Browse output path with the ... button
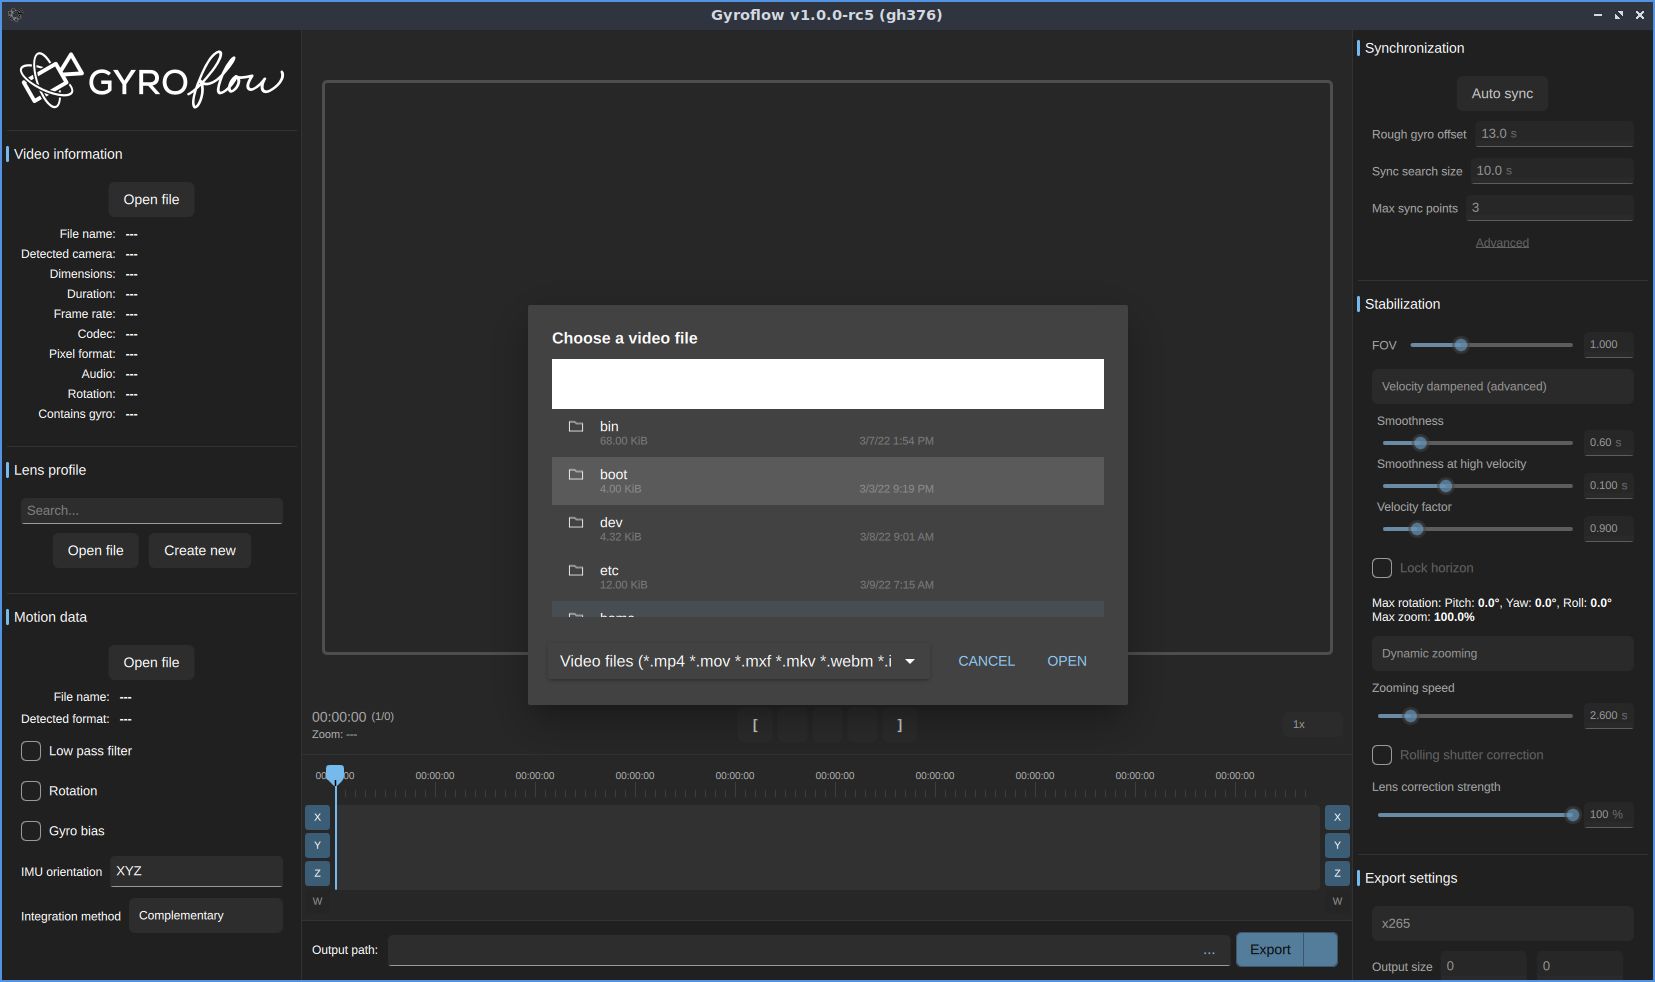 [x=1210, y=951]
